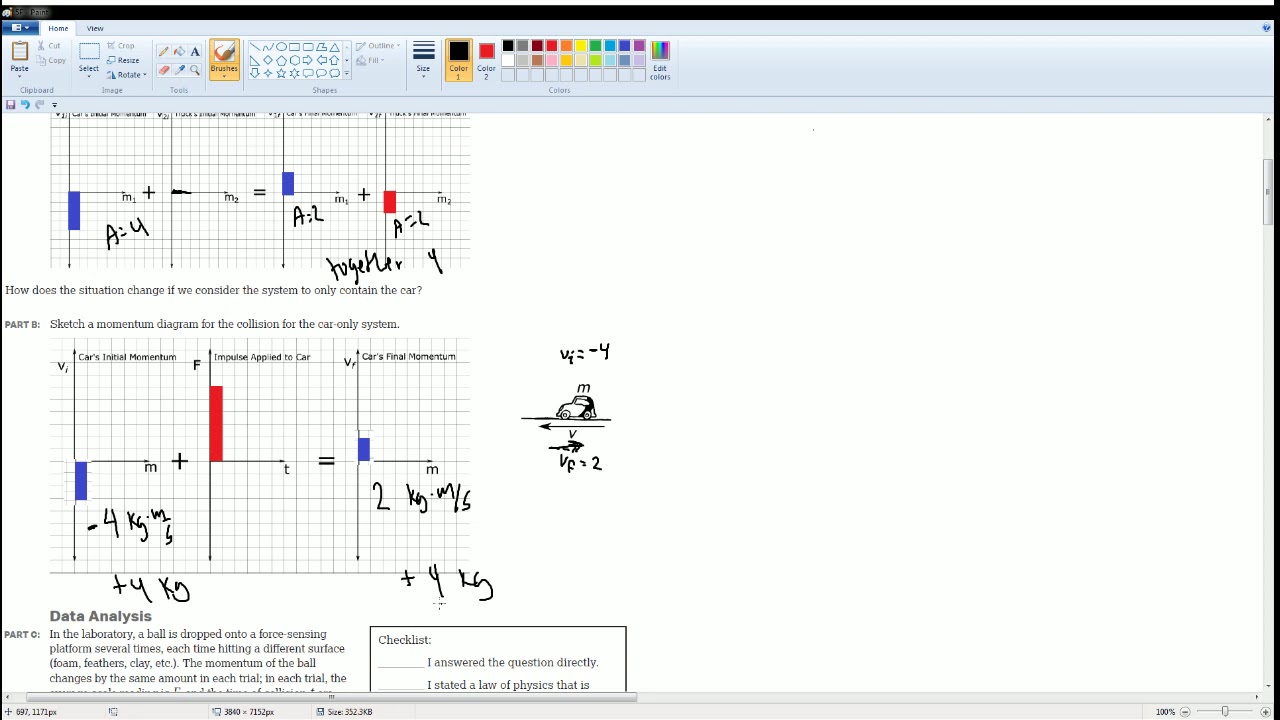Image resolution: width=1280 pixels, height=720 pixels.
Task: Click the Paste clipboard icon
Action: [x=19, y=51]
